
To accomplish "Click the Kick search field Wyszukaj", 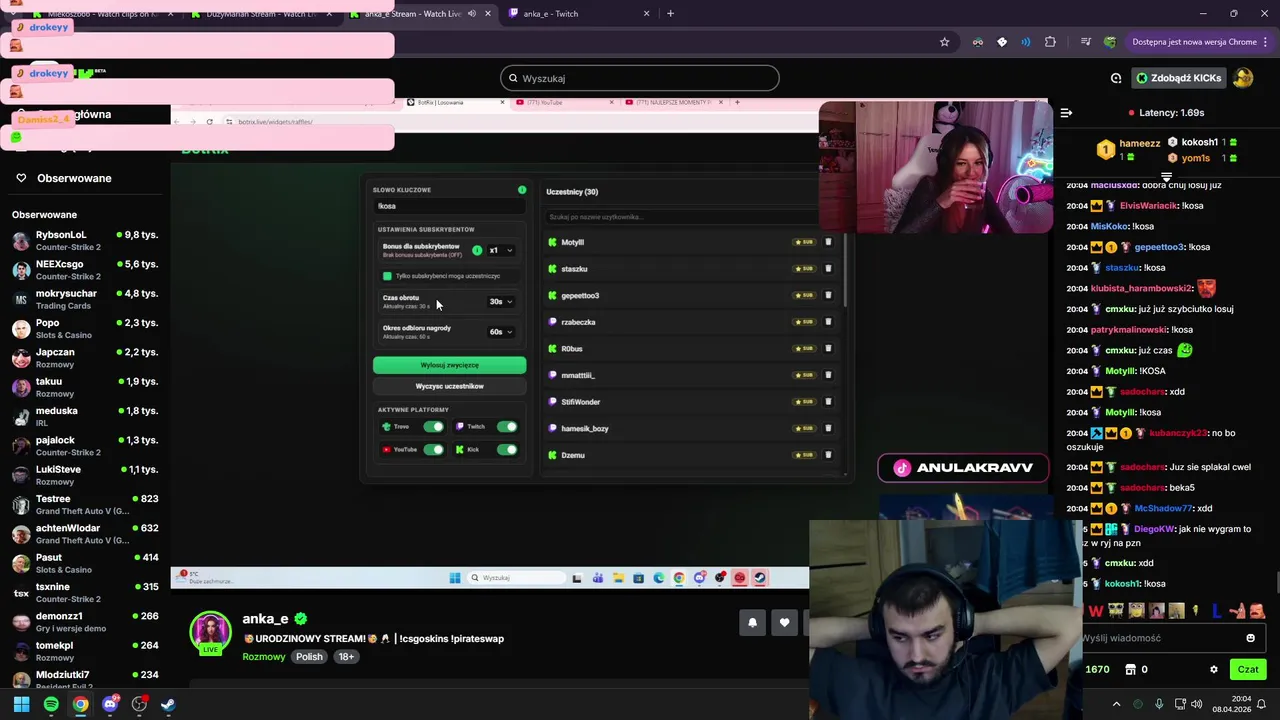I will click(640, 78).
